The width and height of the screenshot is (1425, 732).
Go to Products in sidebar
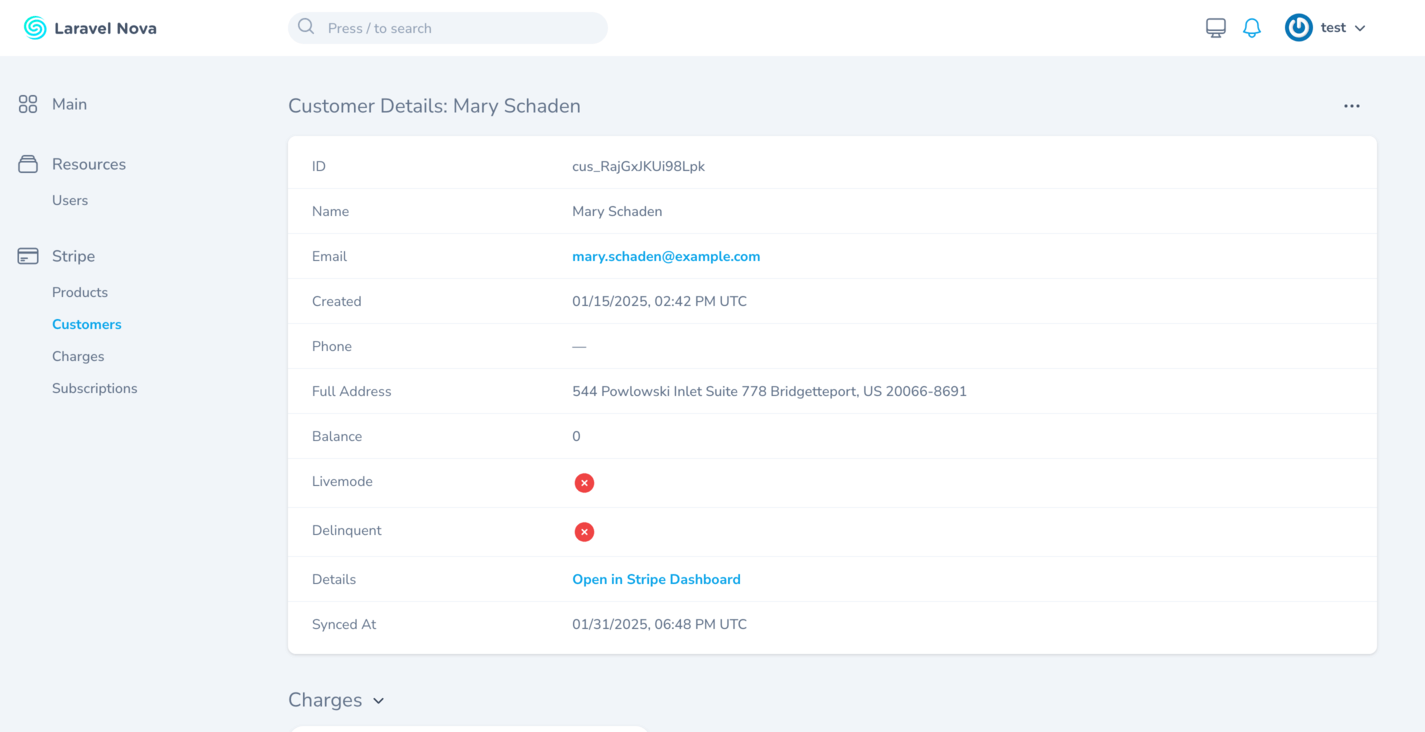pyautogui.click(x=80, y=292)
